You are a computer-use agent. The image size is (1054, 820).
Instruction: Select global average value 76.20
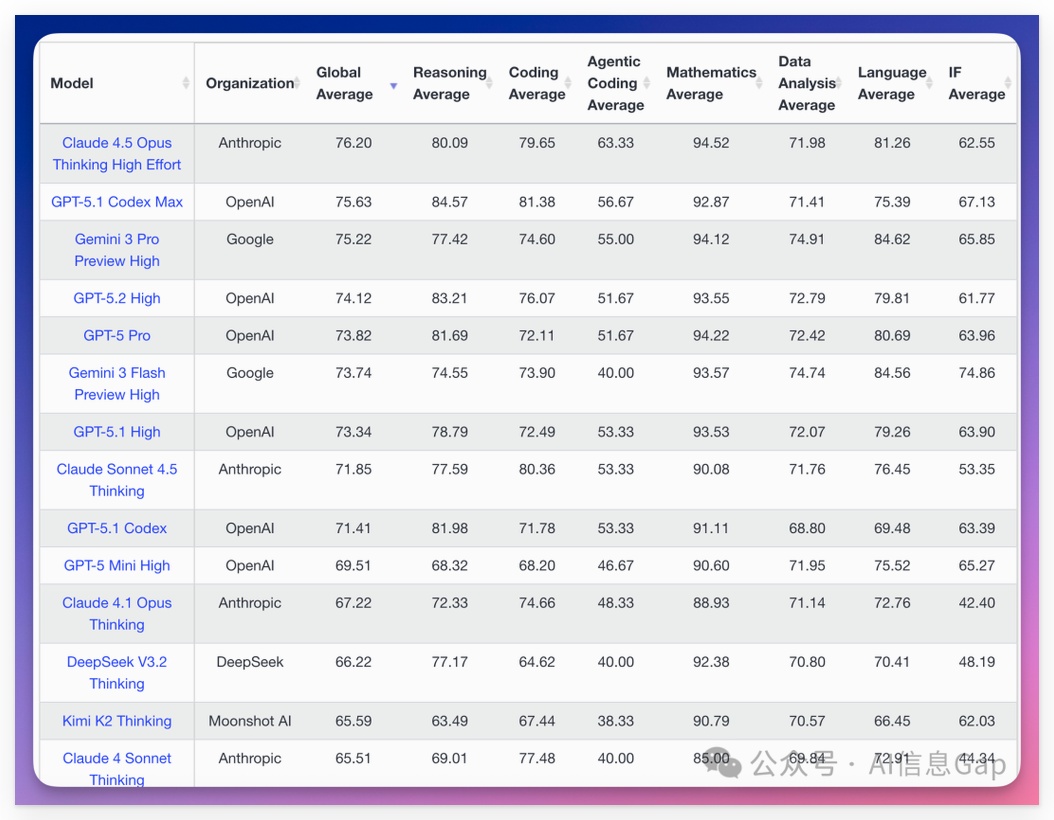[354, 143]
